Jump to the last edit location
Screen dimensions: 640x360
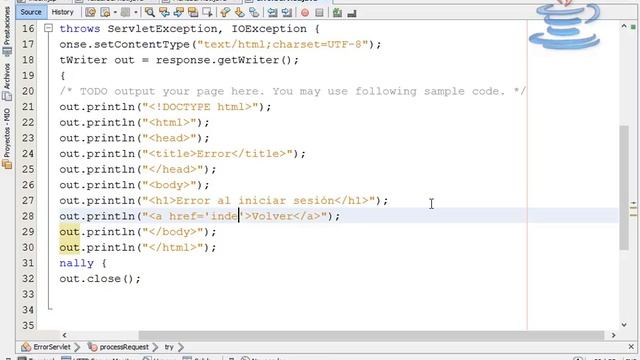pyautogui.click(x=91, y=13)
